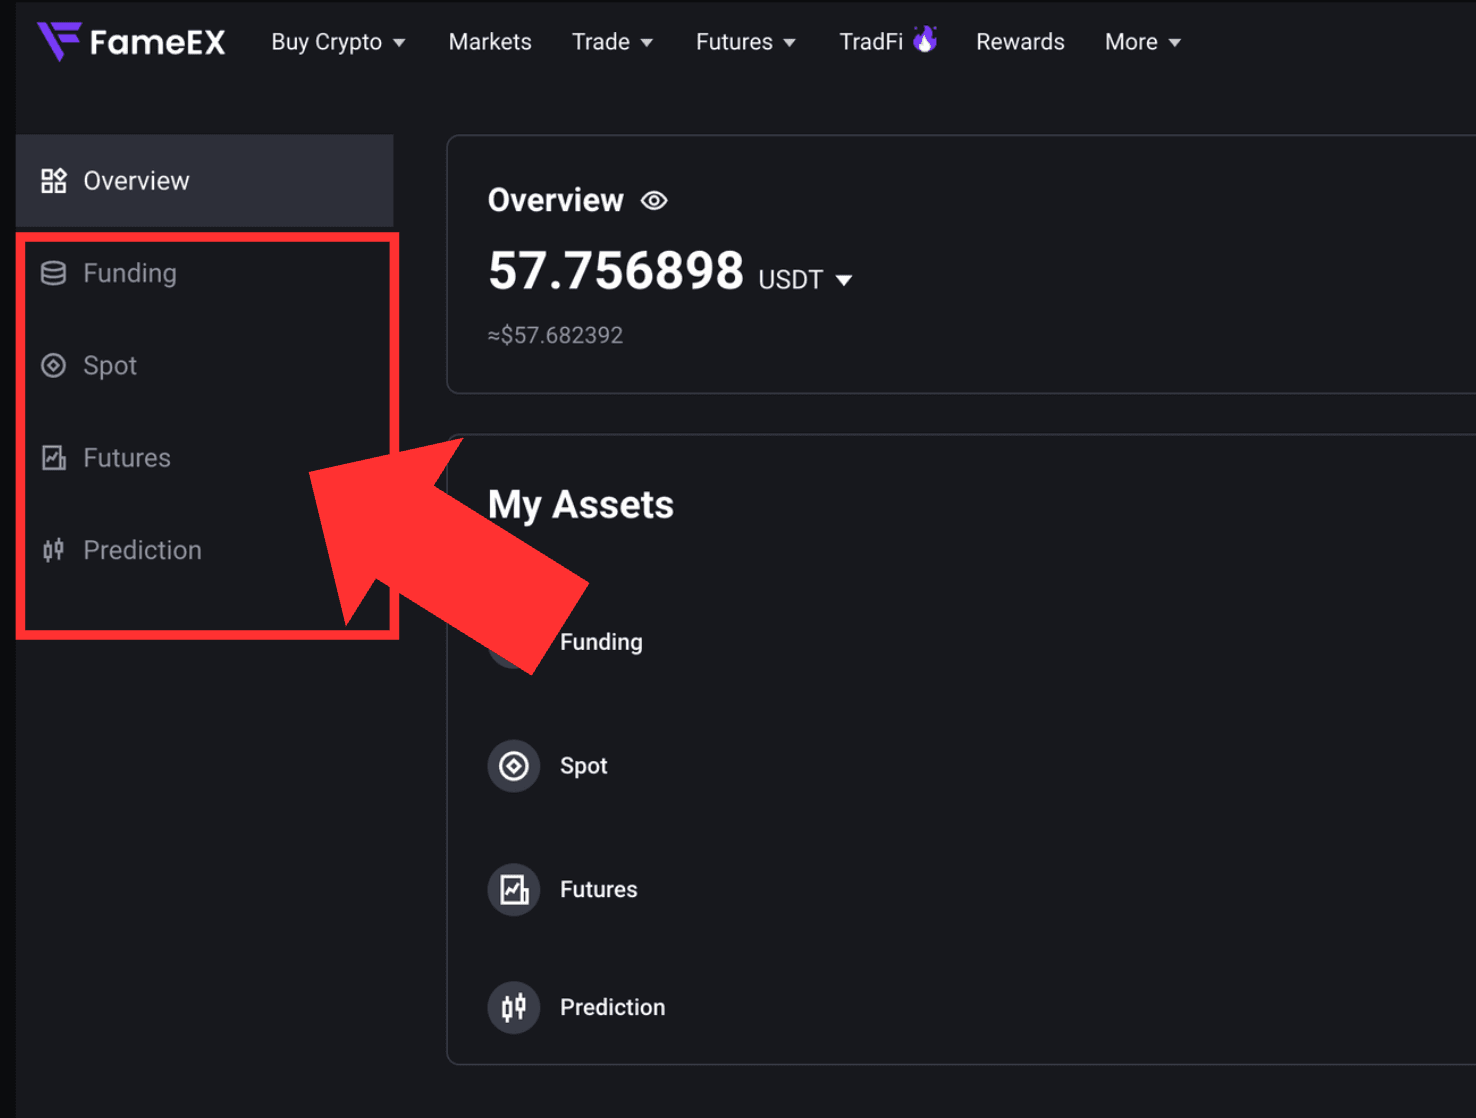Click the Spot icon under My Assets
The width and height of the screenshot is (1476, 1118).
point(514,766)
